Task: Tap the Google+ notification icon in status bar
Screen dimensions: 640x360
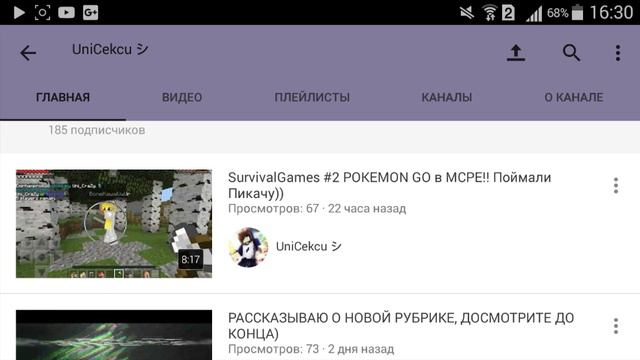Action: coord(91,12)
